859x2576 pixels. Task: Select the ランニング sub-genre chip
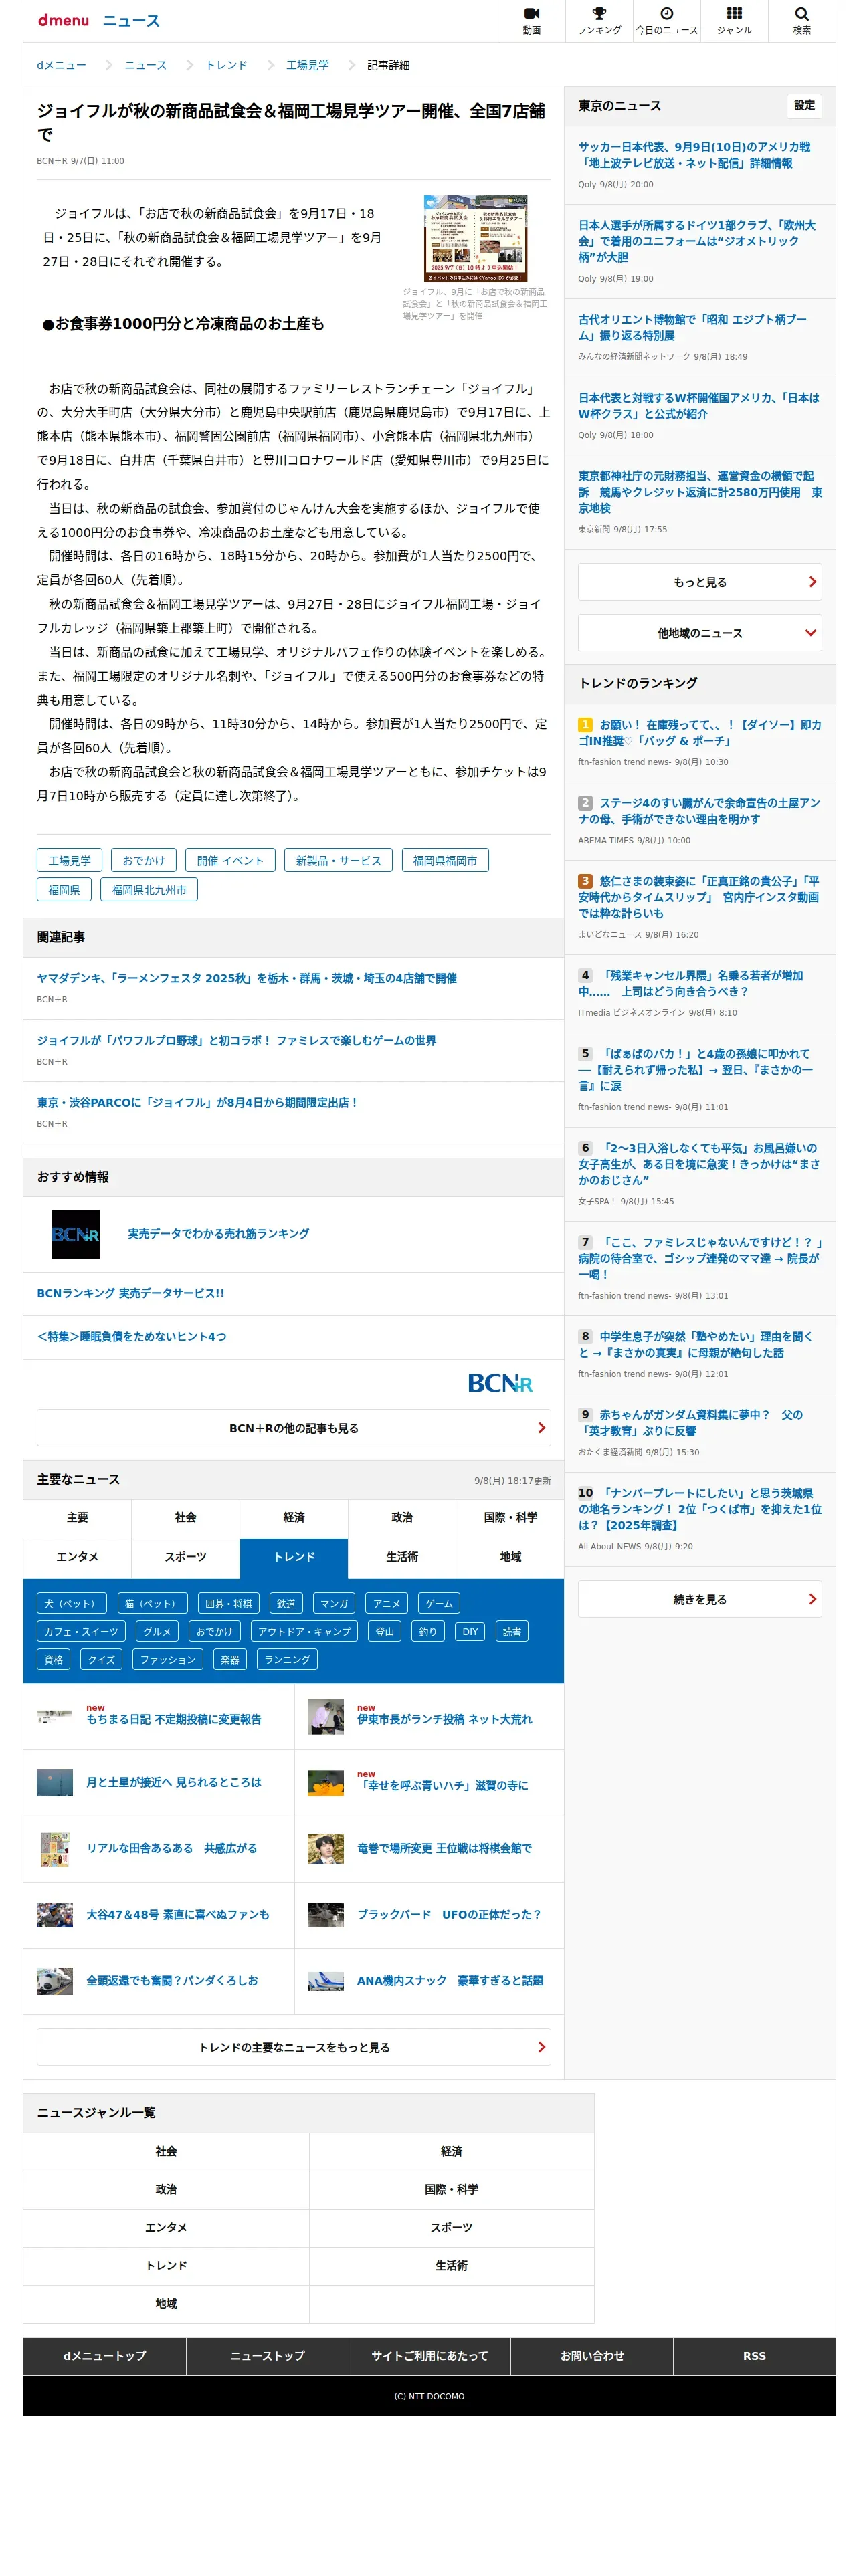[x=287, y=1659]
